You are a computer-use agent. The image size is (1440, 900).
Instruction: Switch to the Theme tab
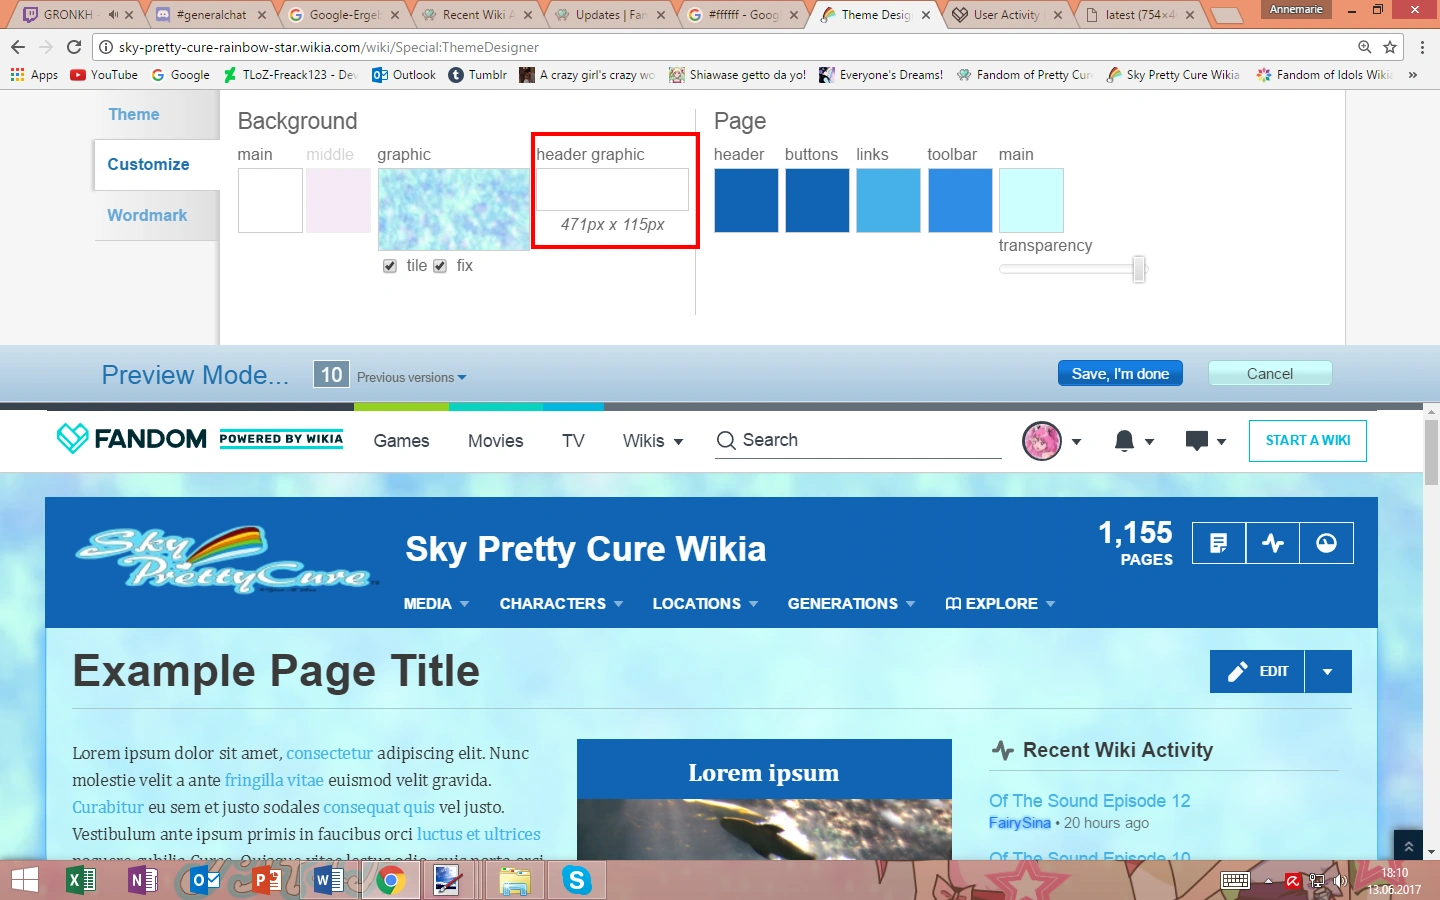click(x=134, y=115)
